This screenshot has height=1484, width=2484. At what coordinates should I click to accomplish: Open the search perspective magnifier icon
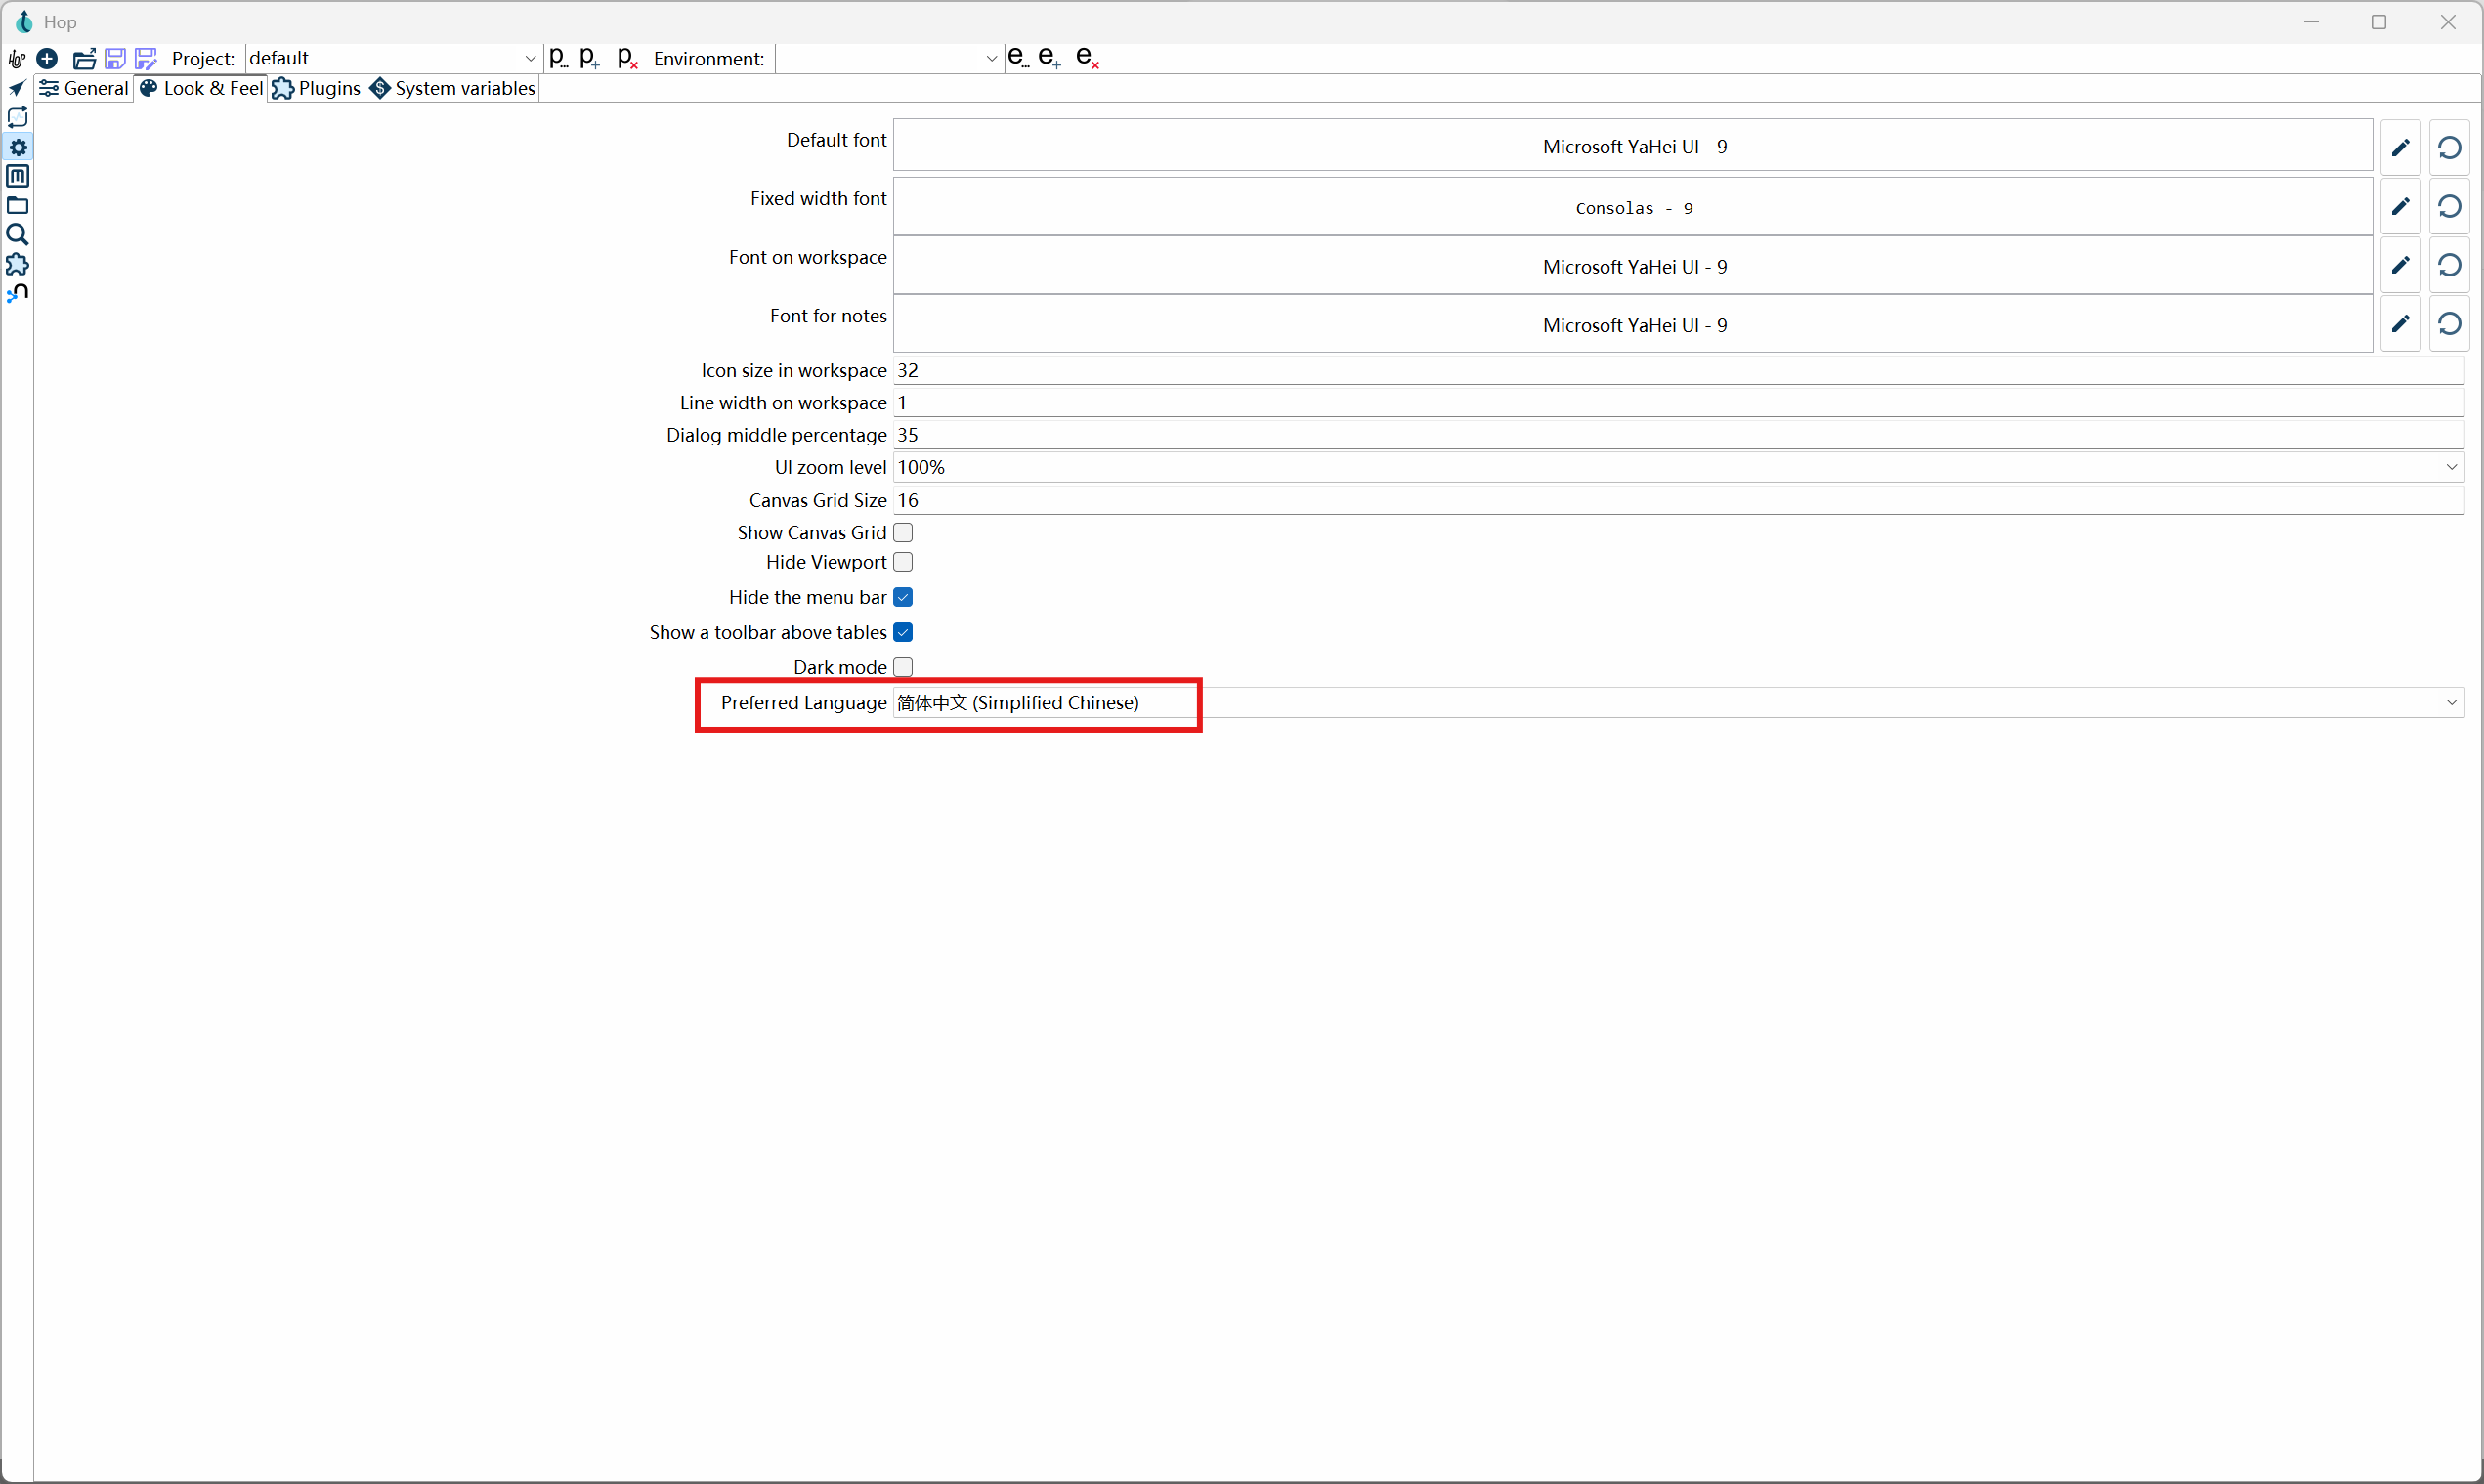tap(17, 235)
